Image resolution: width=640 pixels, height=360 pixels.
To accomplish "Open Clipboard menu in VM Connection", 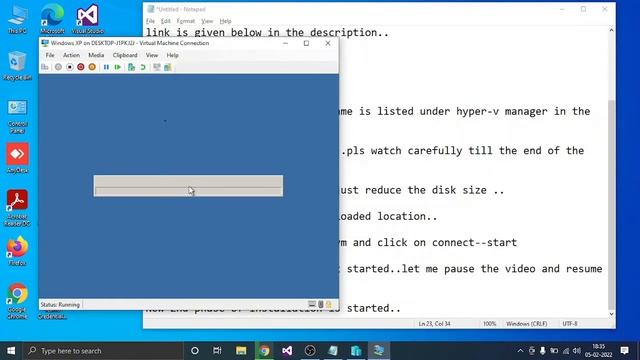I will 125,55.
